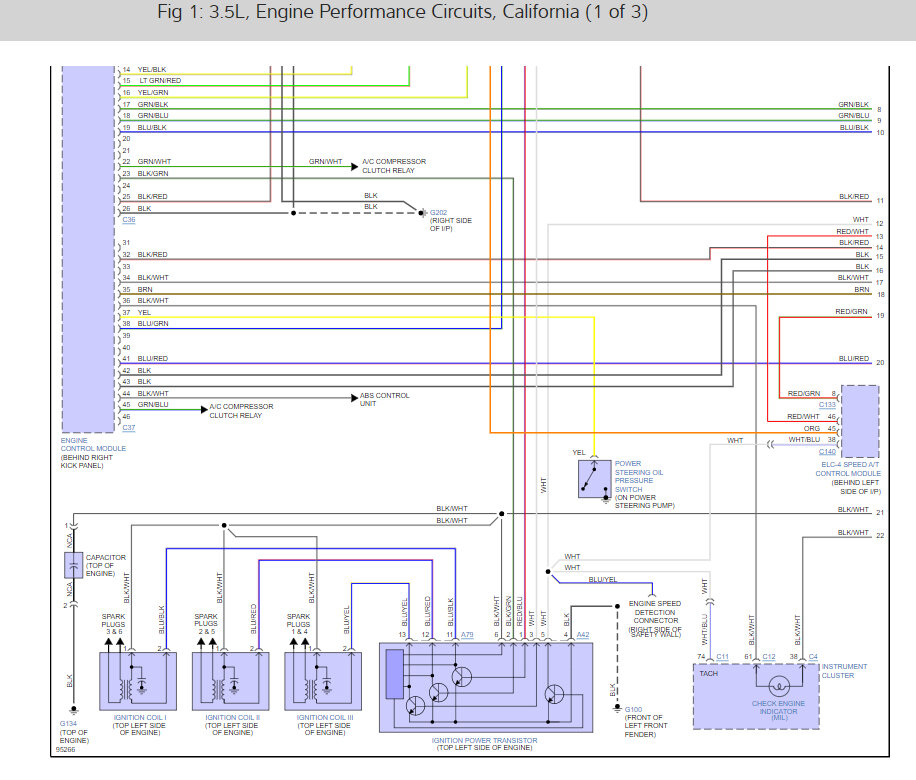916x780 pixels.
Task: Click the arrowhead pointing to ABS CONTROL UNIT
Action: click(354, 398)
